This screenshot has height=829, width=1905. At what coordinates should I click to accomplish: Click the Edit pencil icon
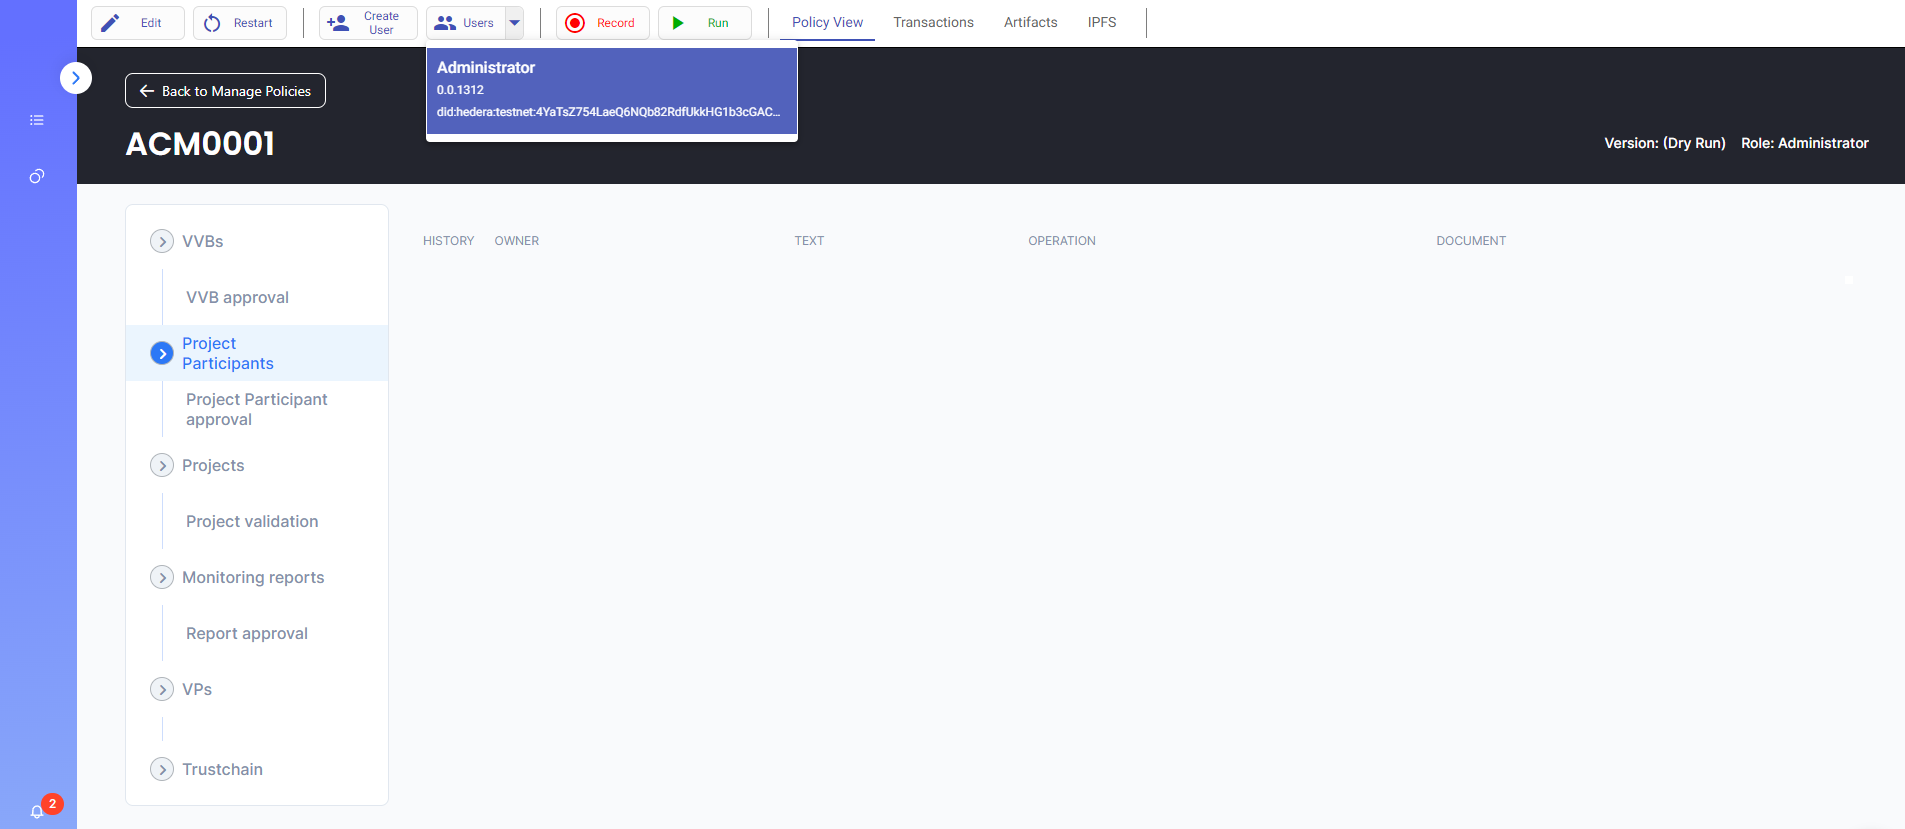click(111, 23)
